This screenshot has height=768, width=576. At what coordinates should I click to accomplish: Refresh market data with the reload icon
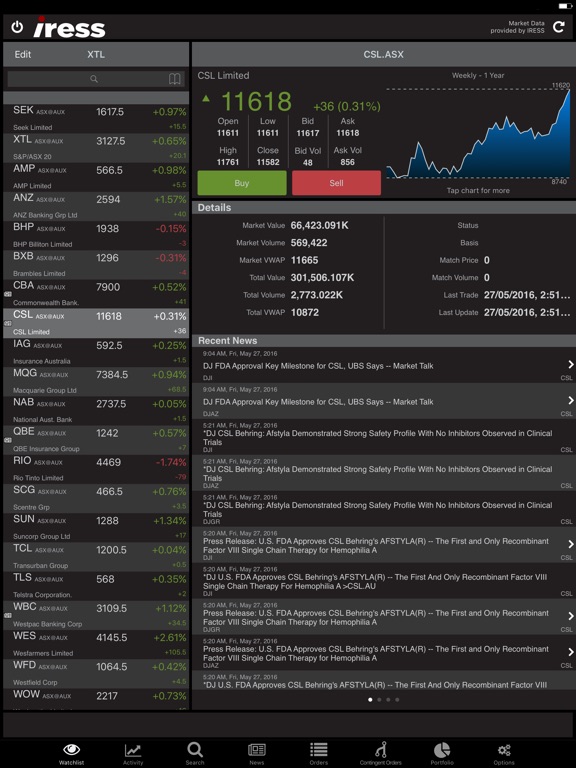point(559,27)
